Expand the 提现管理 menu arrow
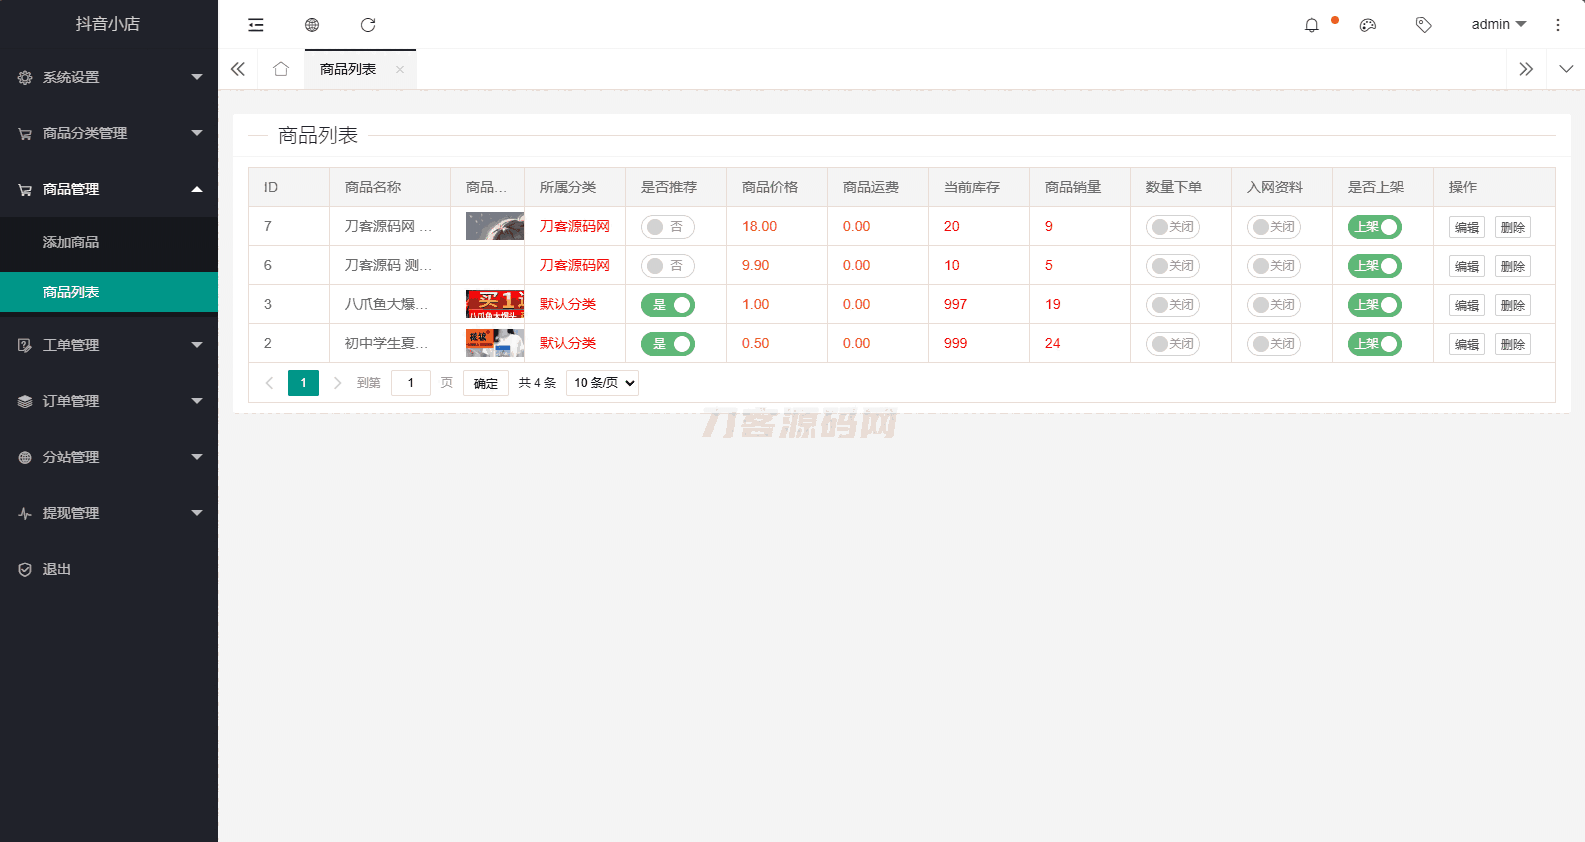1585x842 pixels. (197, 513)
